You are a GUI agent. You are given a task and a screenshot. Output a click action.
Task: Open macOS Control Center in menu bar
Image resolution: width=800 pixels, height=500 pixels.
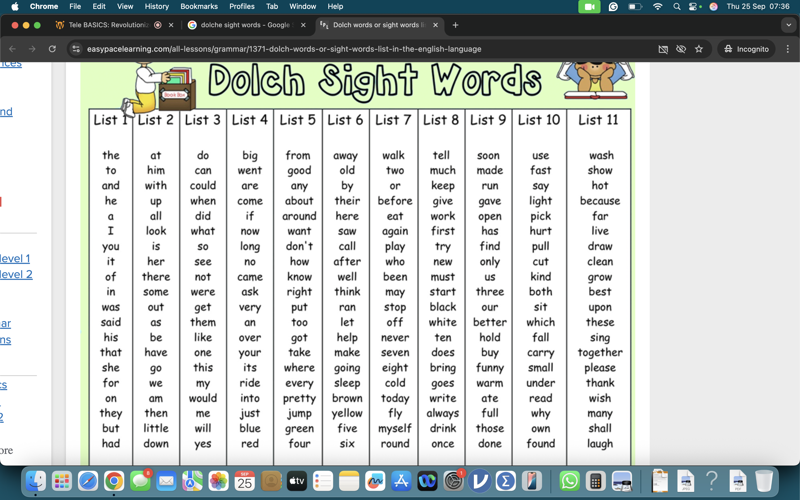pos(695,6)
